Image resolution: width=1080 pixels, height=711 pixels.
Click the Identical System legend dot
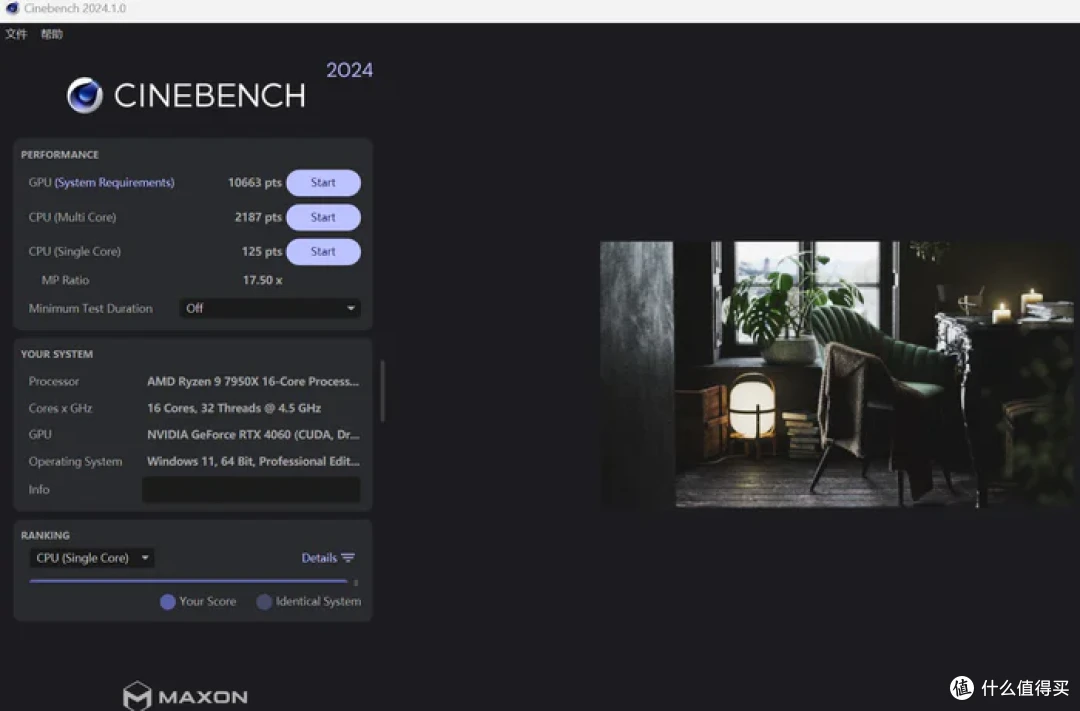coord(264,601)
